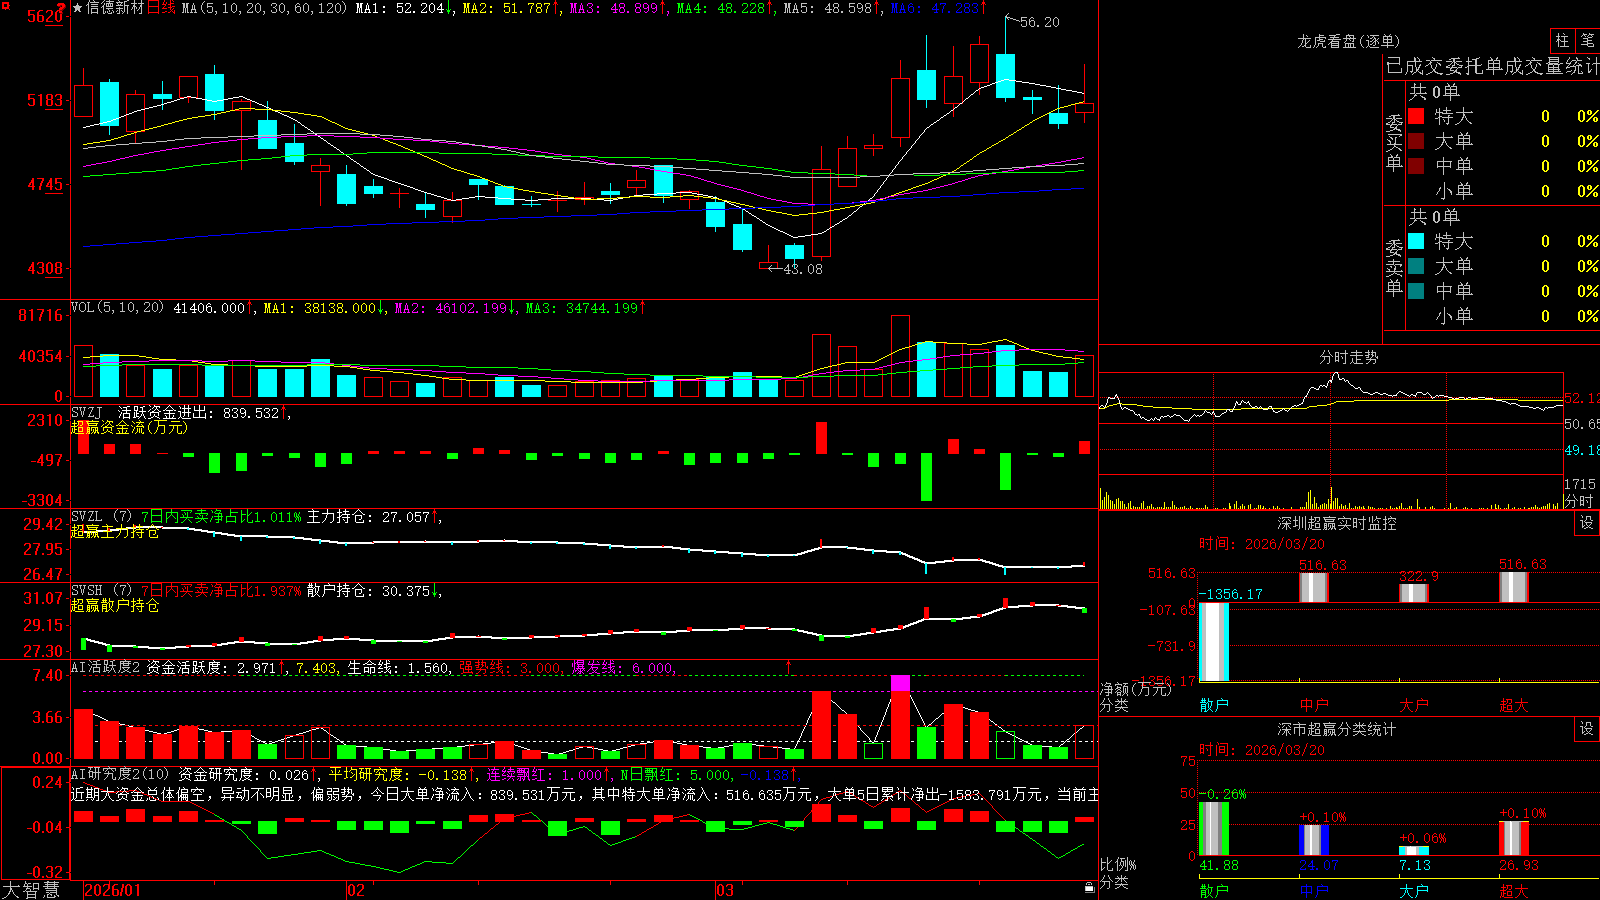The height and width of the screenshot is (900, 1600).
Task: Click the 分时走势 panel title
Action: click(1348, 357)
